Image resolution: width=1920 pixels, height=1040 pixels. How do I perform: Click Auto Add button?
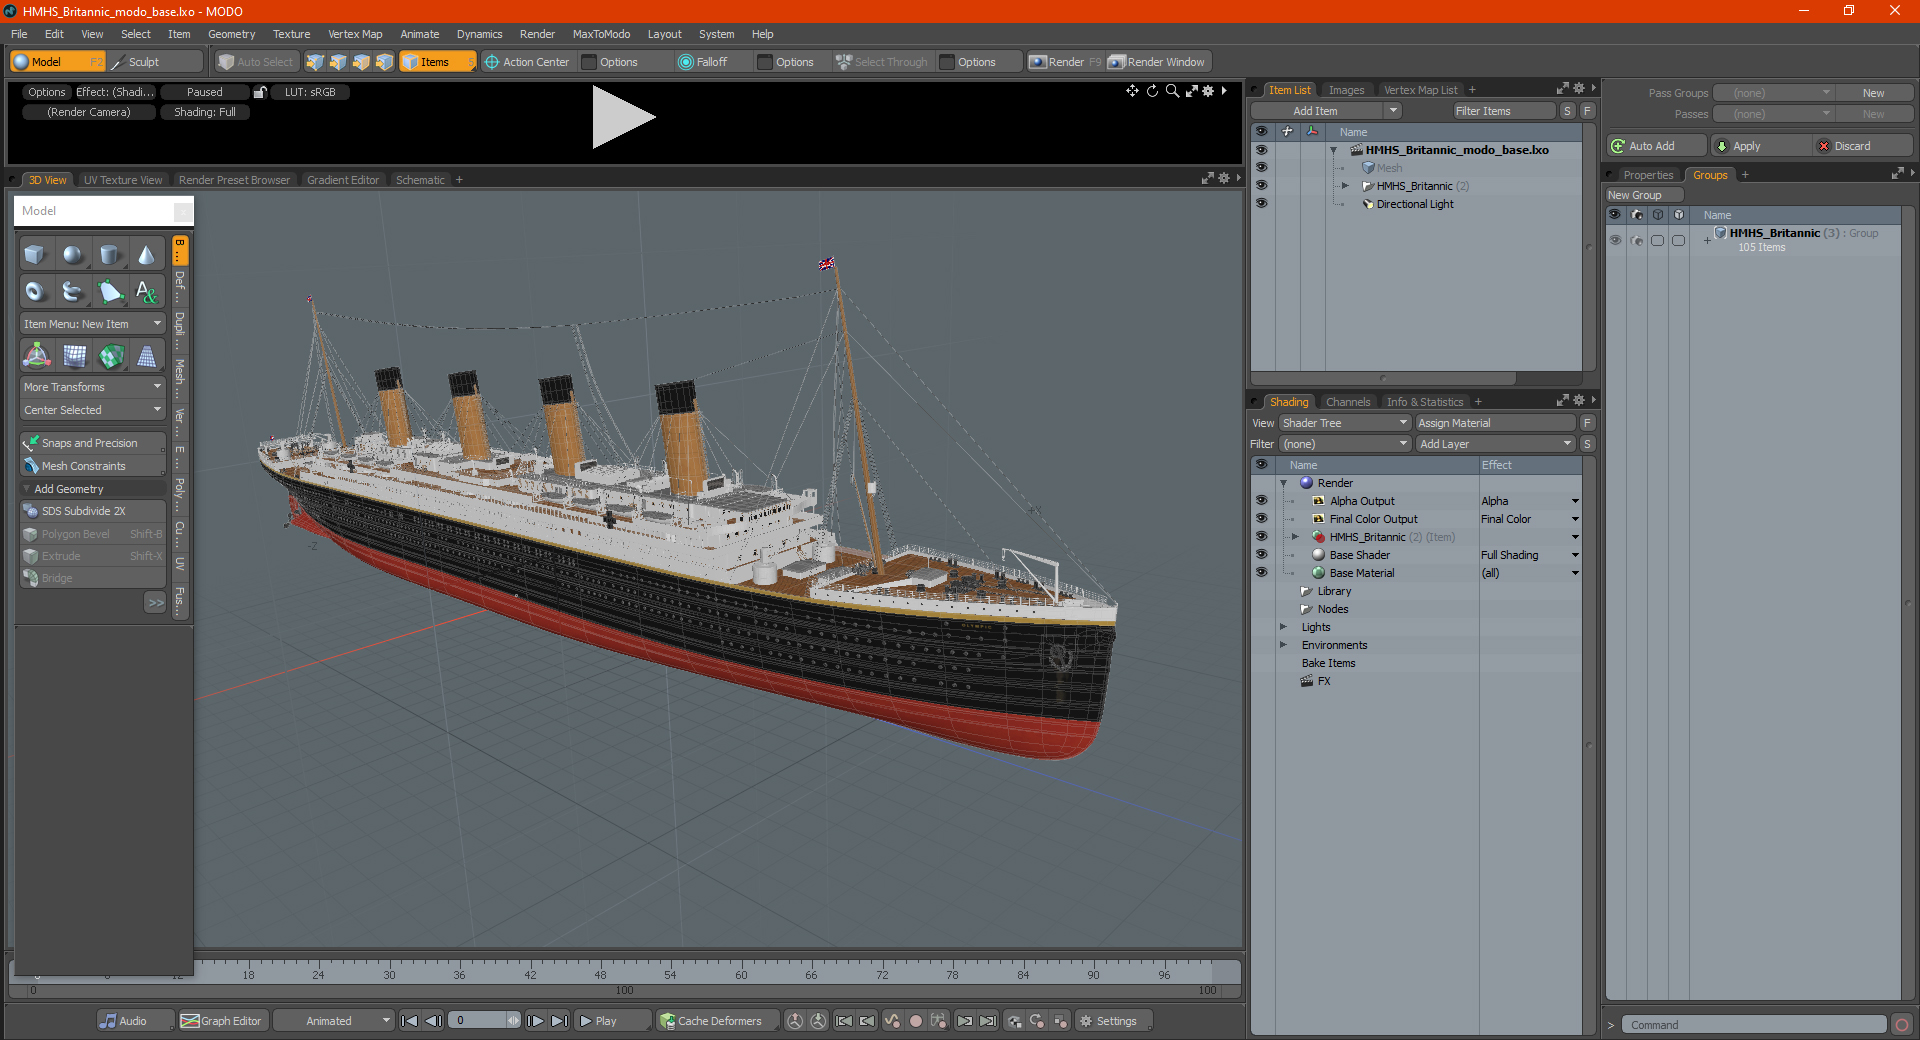[1656, 146]
